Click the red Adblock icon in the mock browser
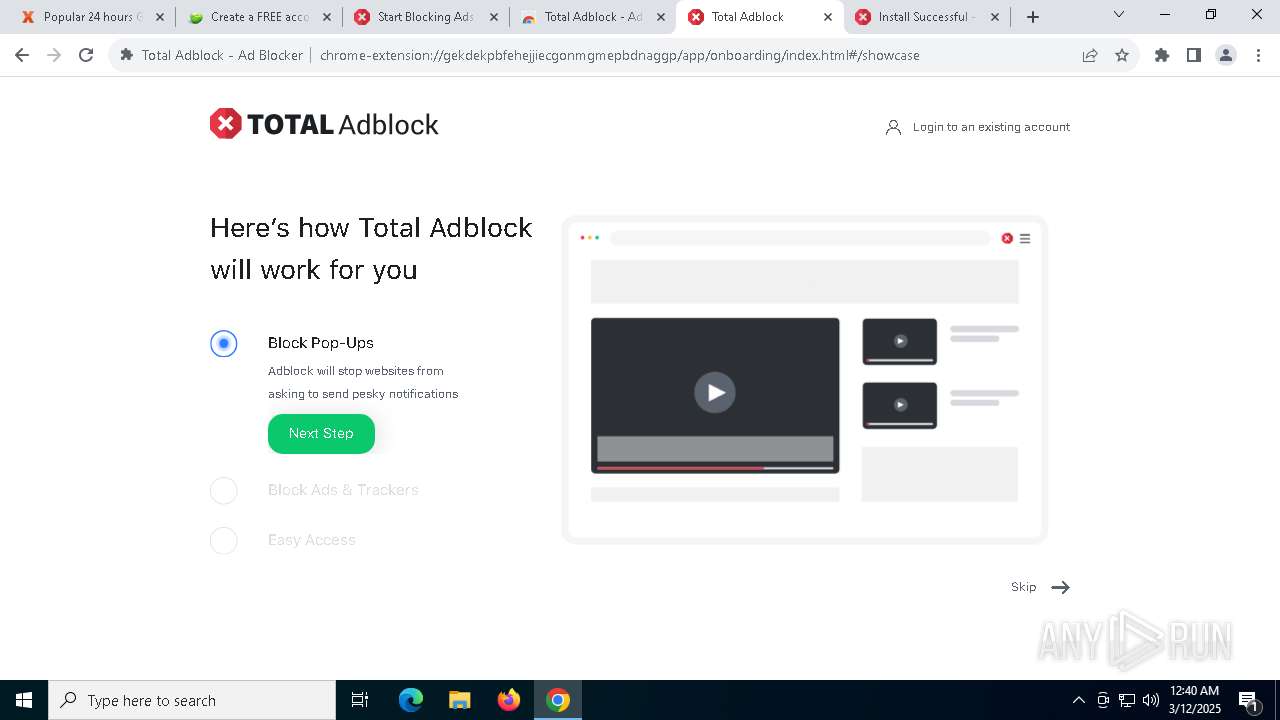 [1007, 238]
